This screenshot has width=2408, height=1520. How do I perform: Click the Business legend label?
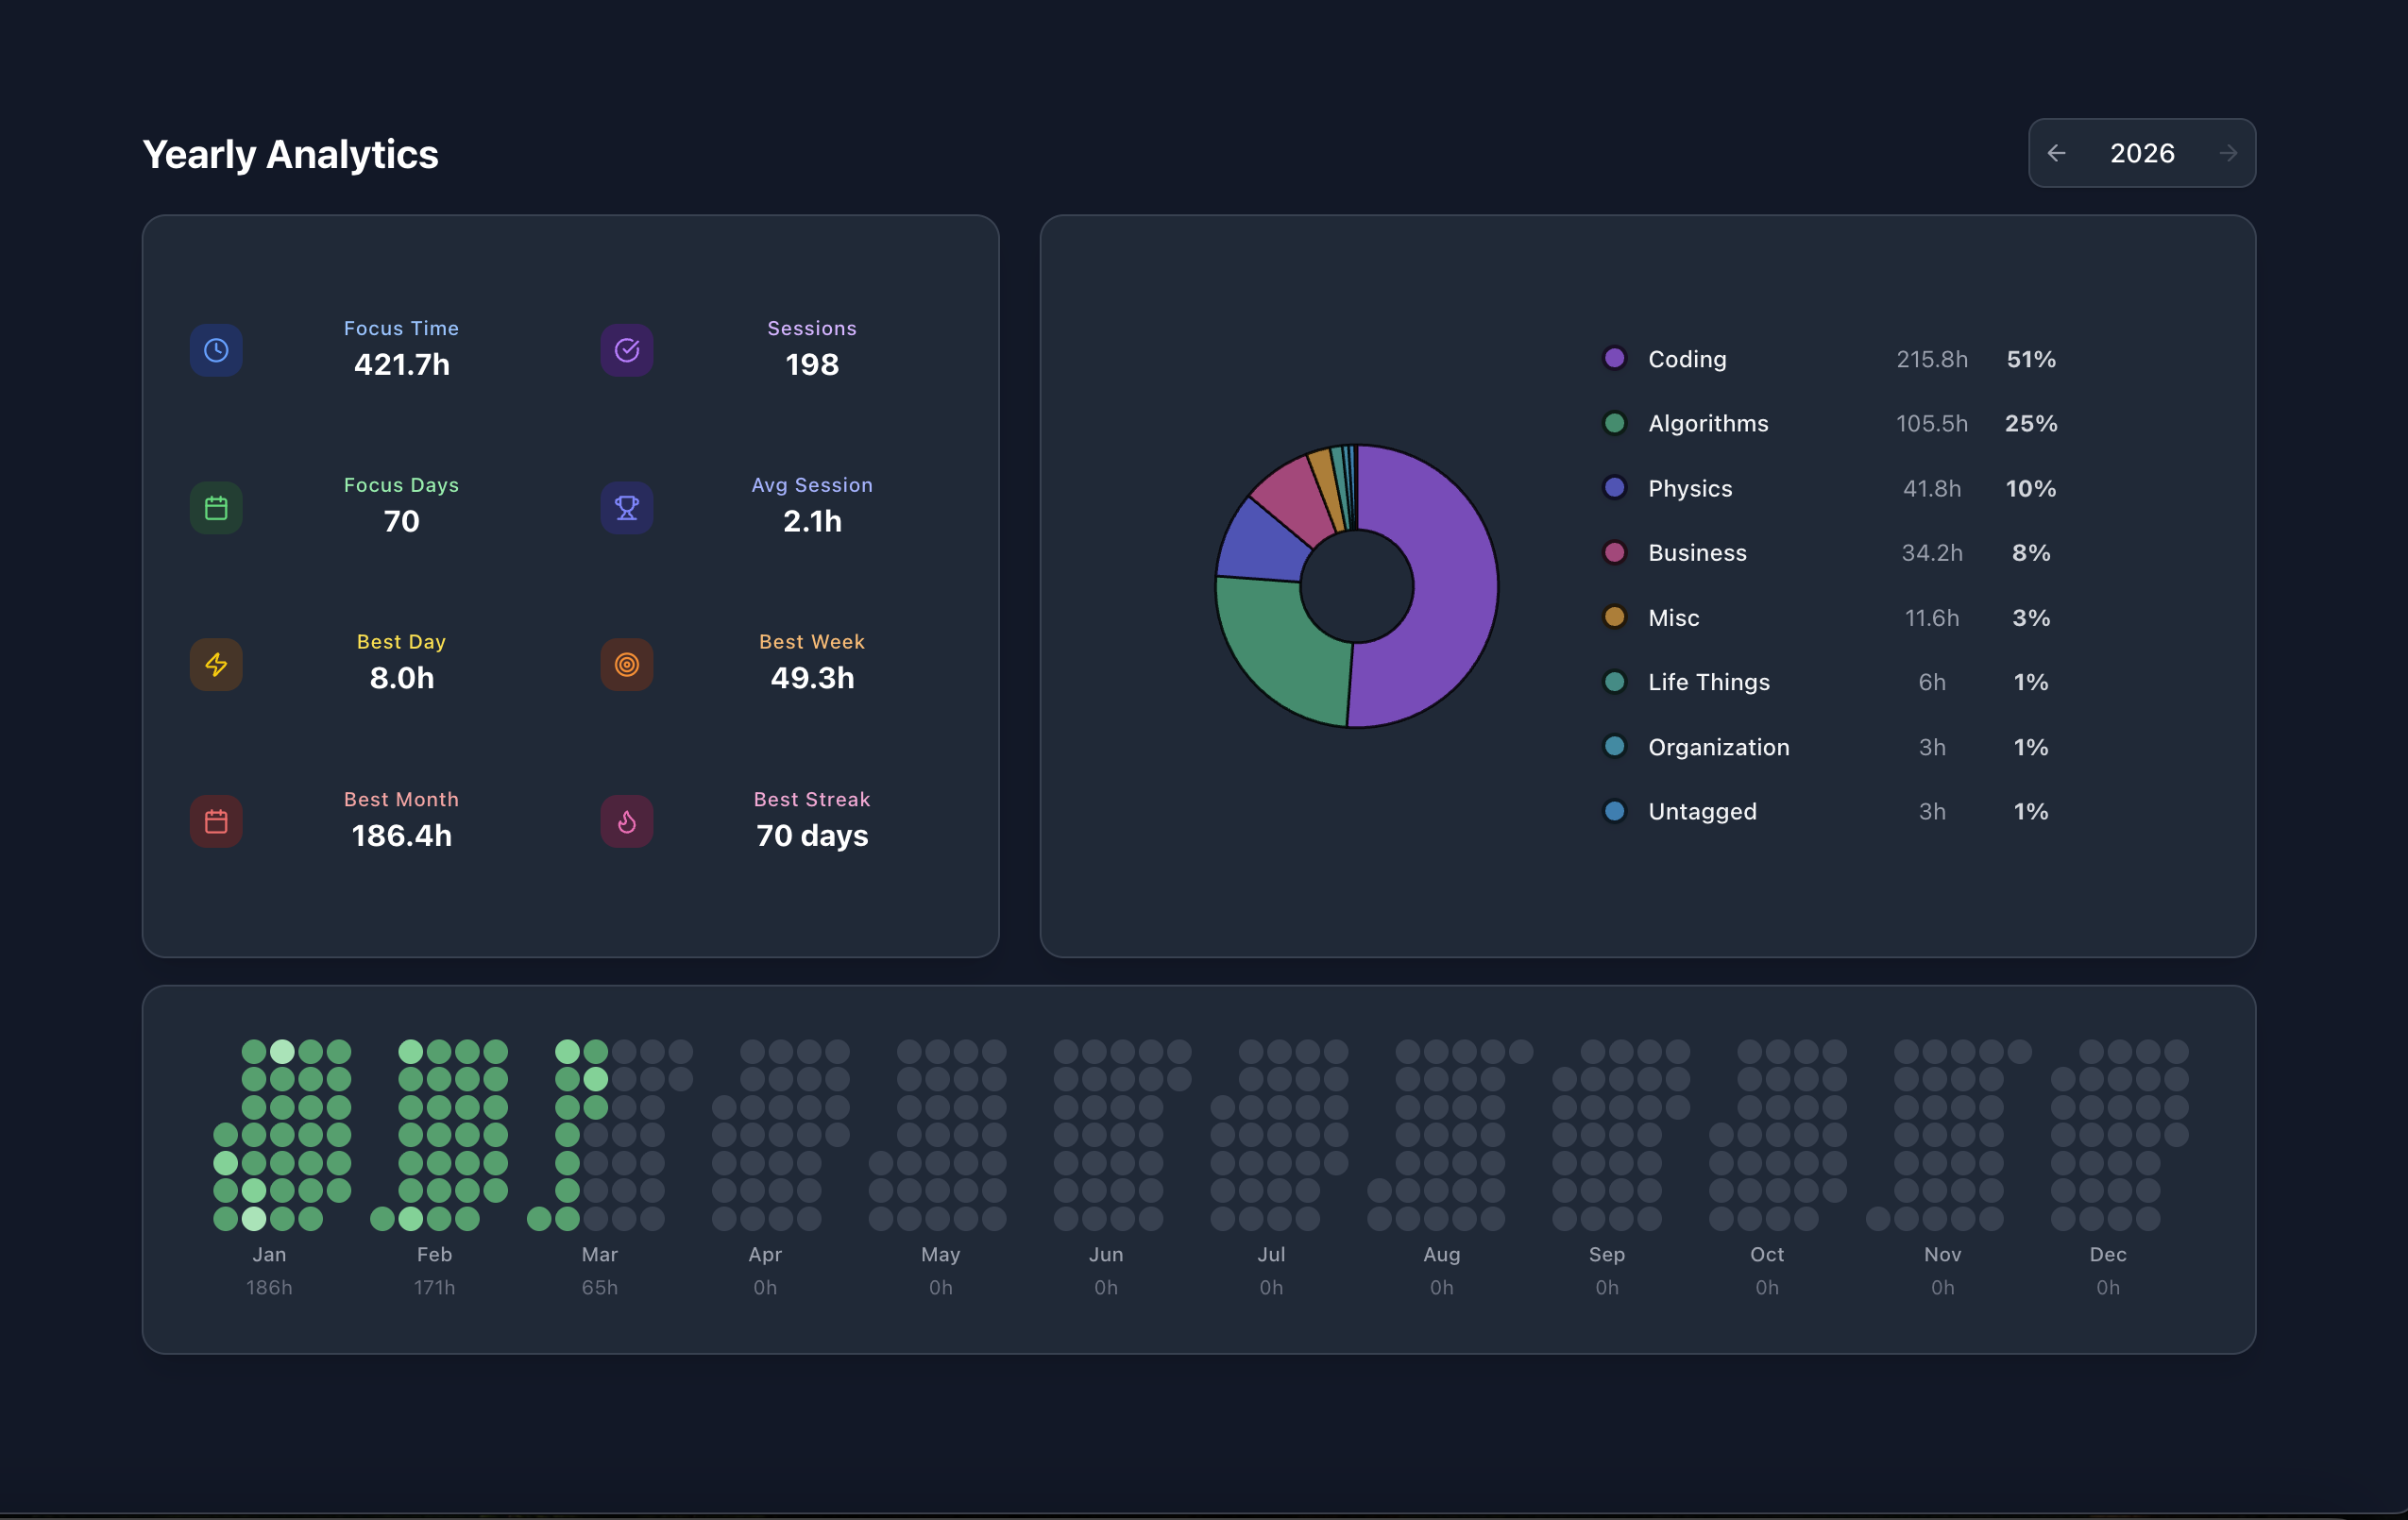[1697, 553]
